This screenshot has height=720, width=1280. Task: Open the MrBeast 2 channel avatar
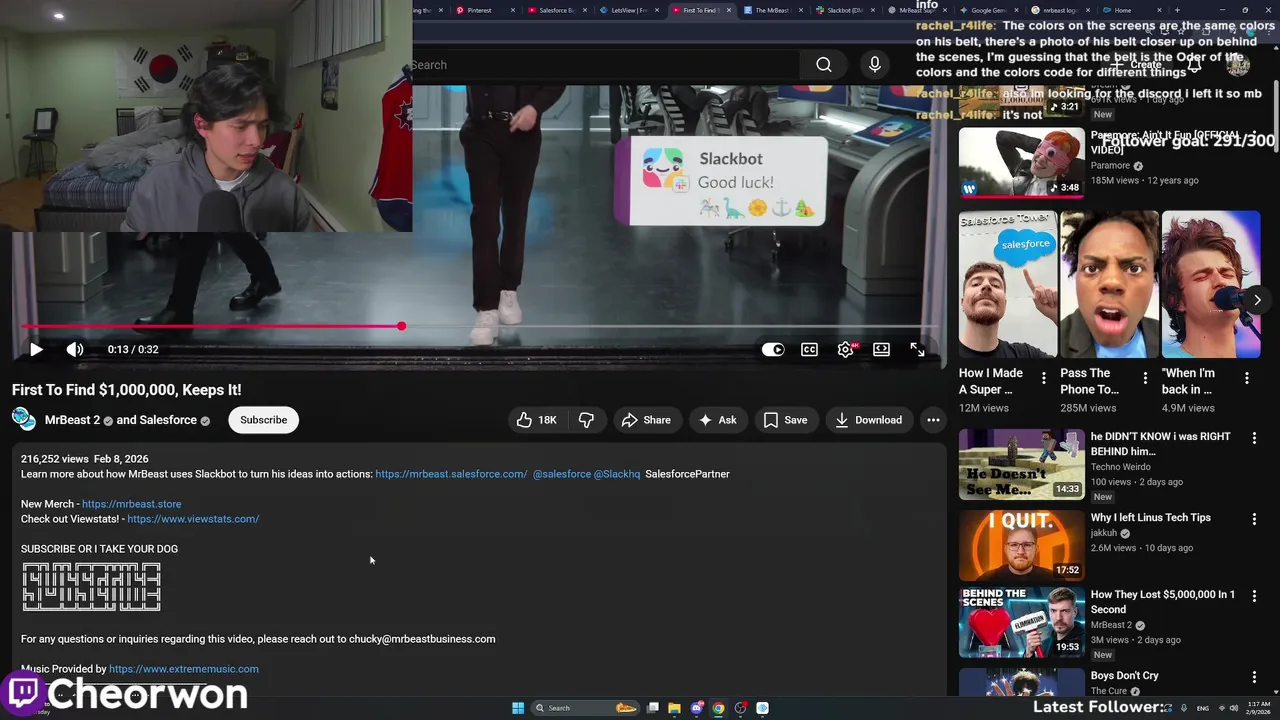click(24, 420)
